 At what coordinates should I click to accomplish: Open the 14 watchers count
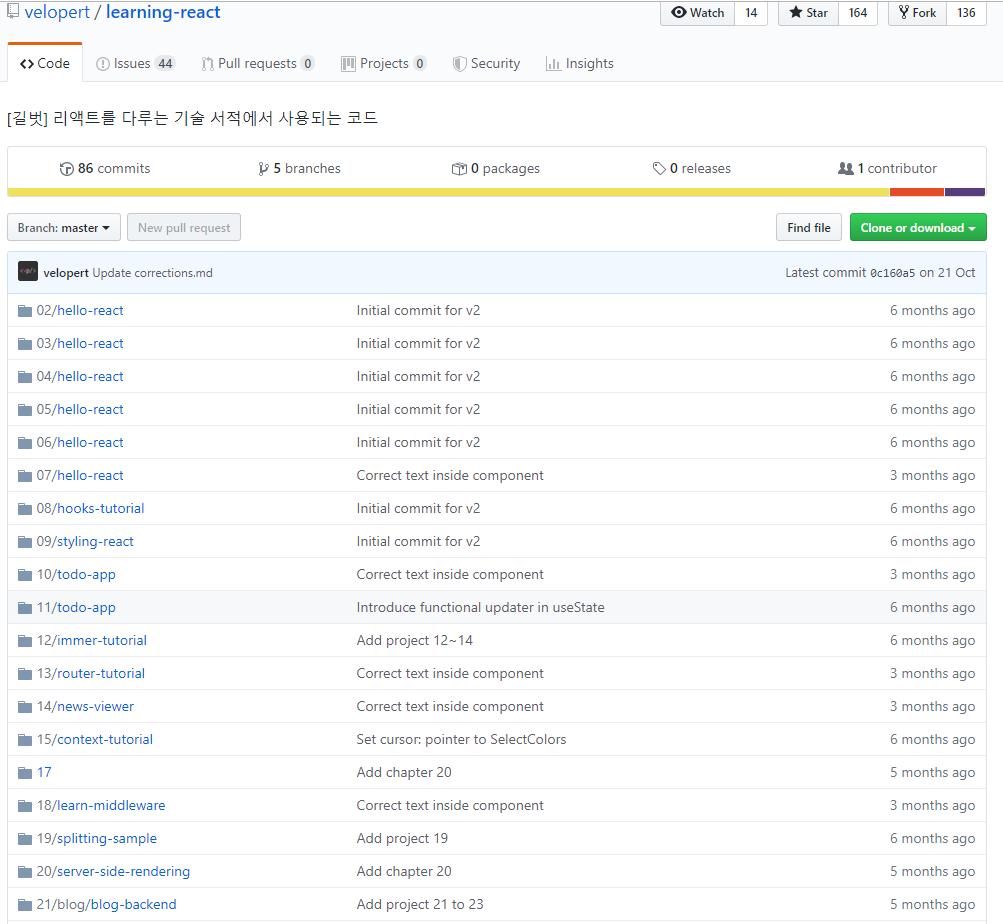tap(751, 13)
